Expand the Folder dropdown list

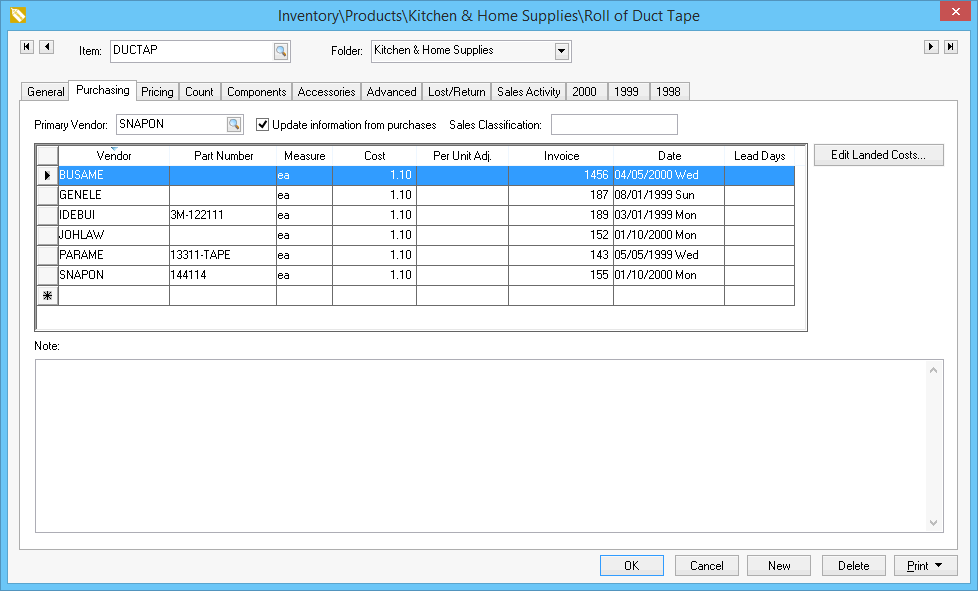pyautogui.click(x=561, y=51)
